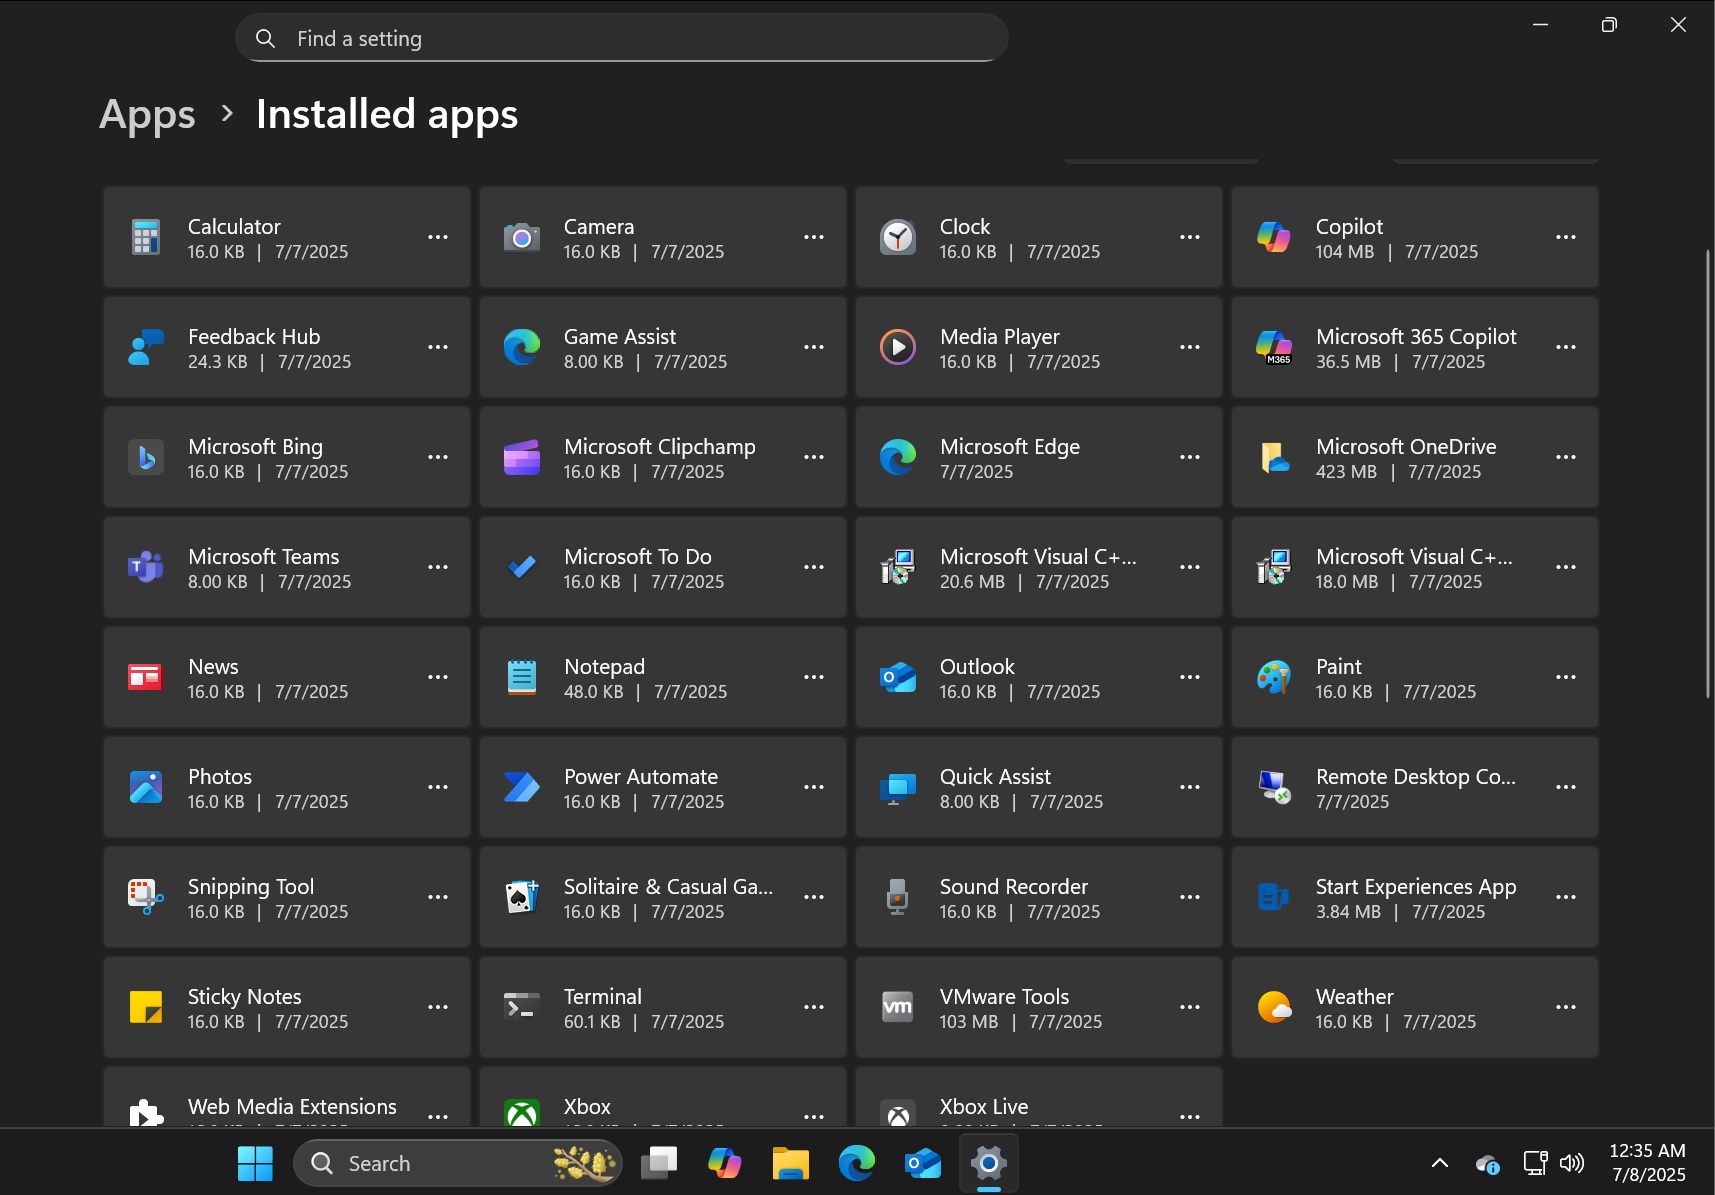This screenshot has width=1715, height=1195.
Task: Click the Snipping Tool icon
Action: pos(146,897)
